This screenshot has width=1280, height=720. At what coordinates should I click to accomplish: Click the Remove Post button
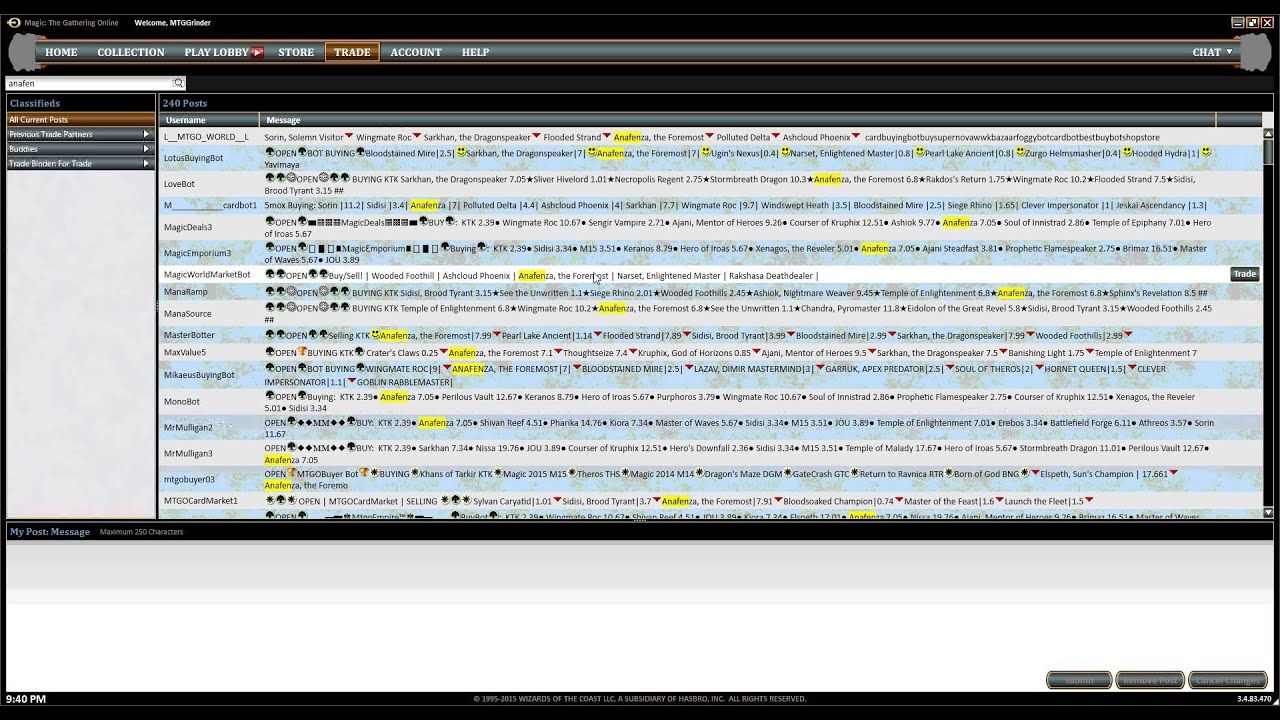click(x=1150, y=680)
